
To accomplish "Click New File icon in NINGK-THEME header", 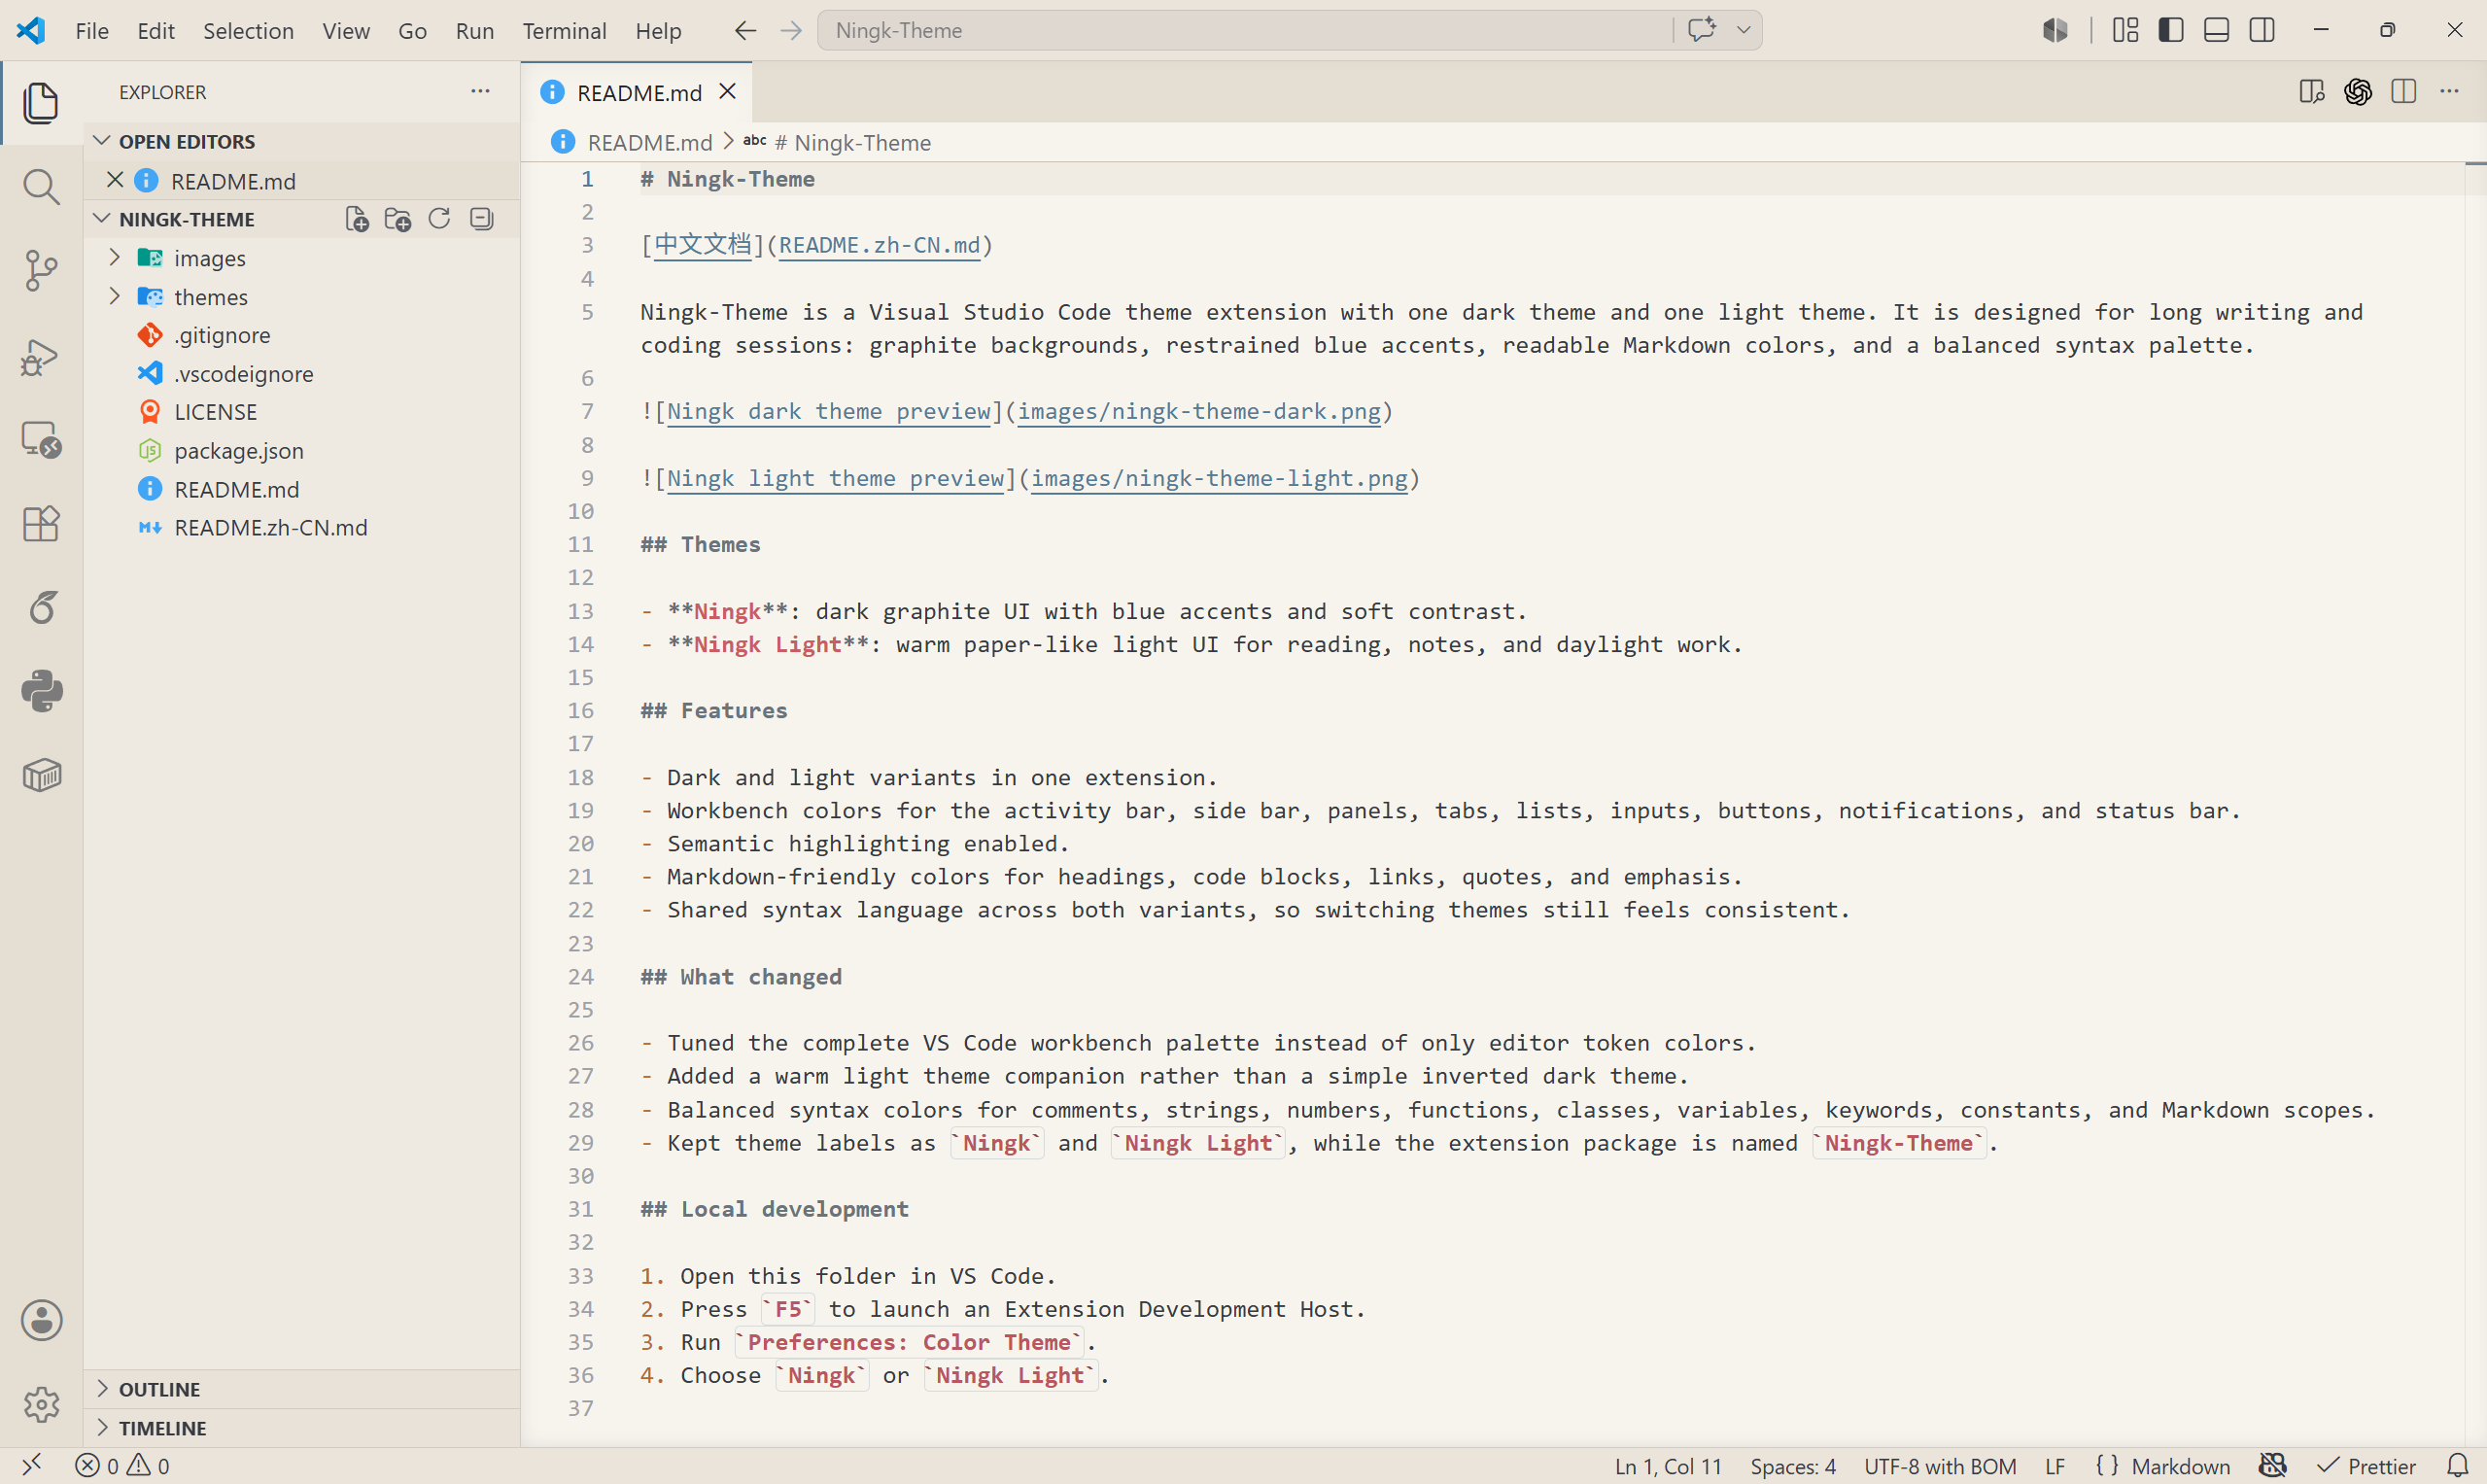I will pos(357,219).
